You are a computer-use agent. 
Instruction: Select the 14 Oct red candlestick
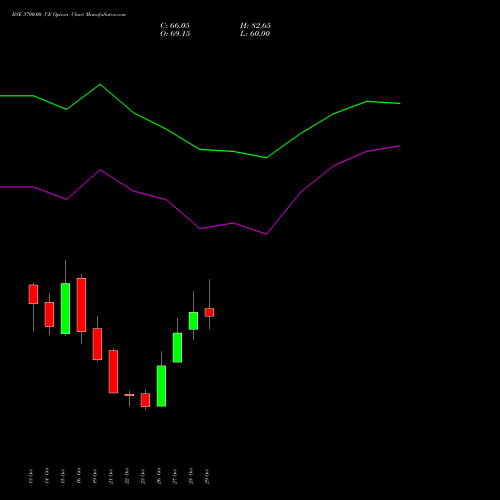tap(49, 314)
